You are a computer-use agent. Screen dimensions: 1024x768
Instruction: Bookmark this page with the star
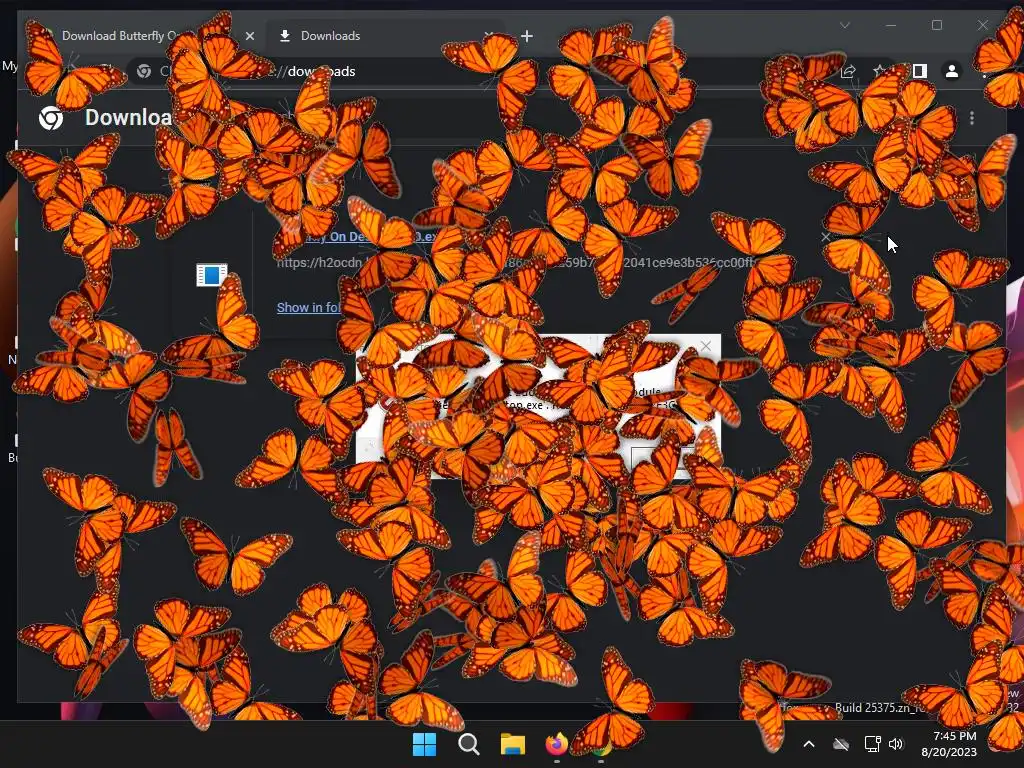coord(879,71)
